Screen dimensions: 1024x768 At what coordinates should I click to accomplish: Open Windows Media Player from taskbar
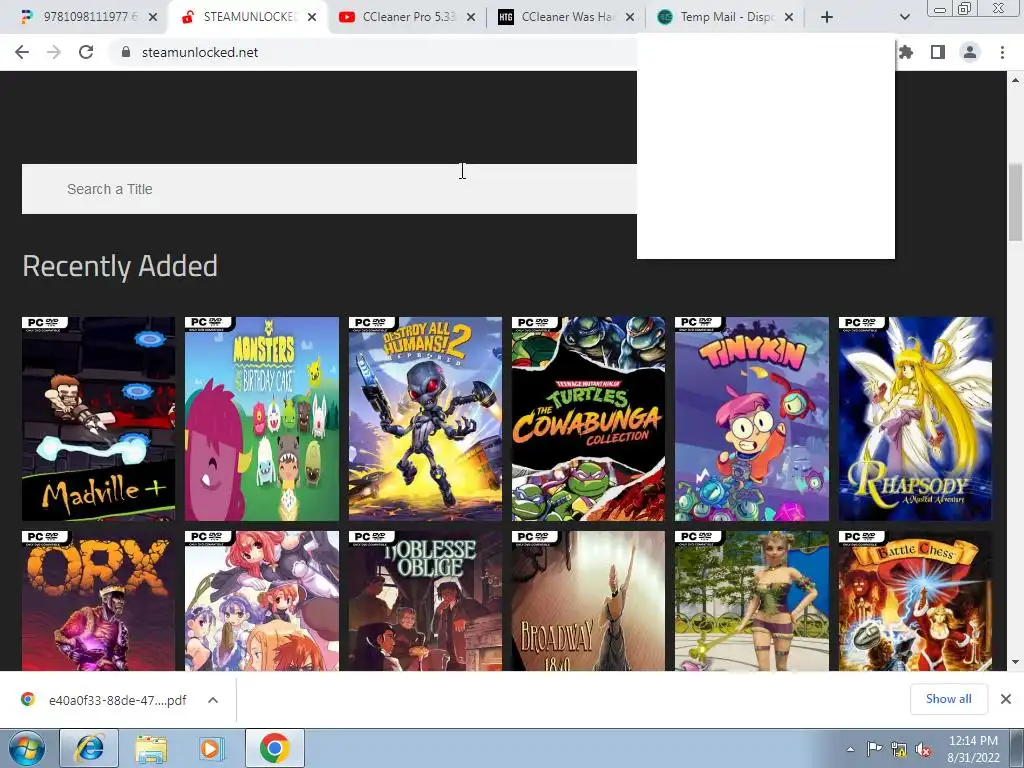(211, 748)
